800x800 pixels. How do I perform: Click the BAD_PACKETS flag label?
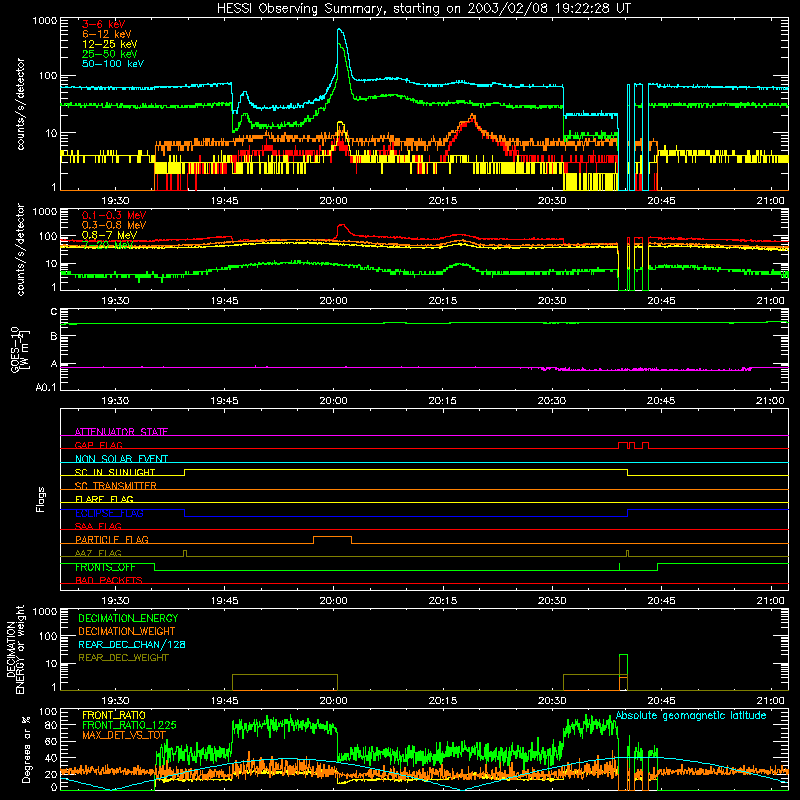click(109, 580)
